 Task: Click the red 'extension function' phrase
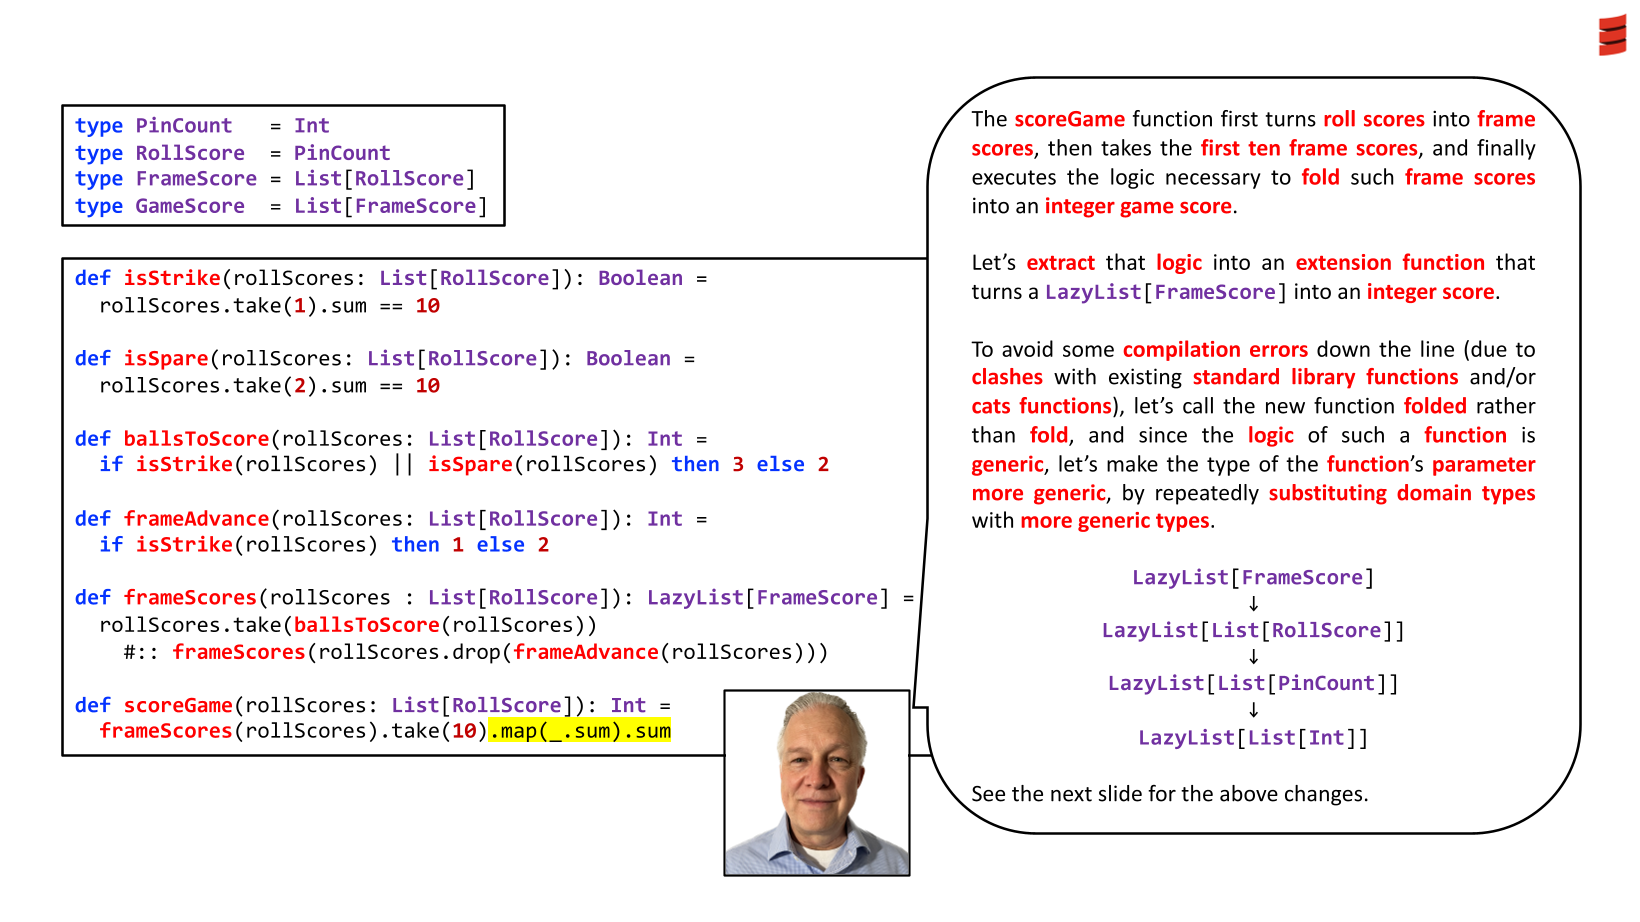click(x=1390, y=263)
